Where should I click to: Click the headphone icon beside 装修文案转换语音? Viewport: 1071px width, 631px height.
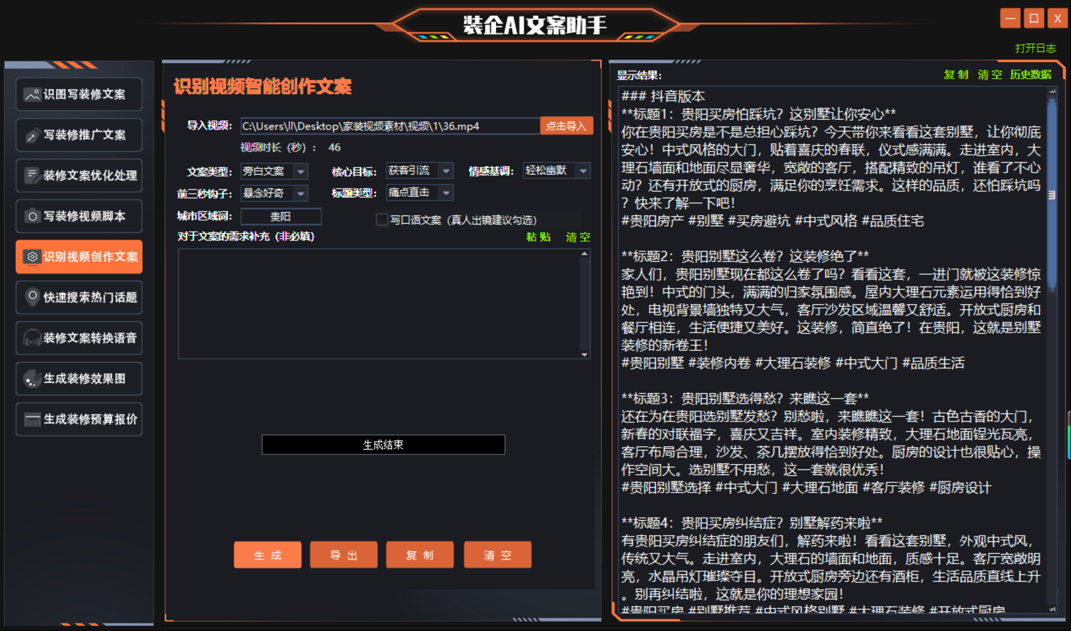click(x=31, y=338)
